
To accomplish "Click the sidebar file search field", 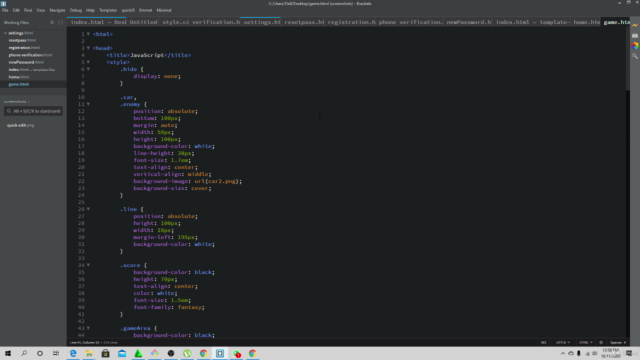I will click(x=33, y=111).
